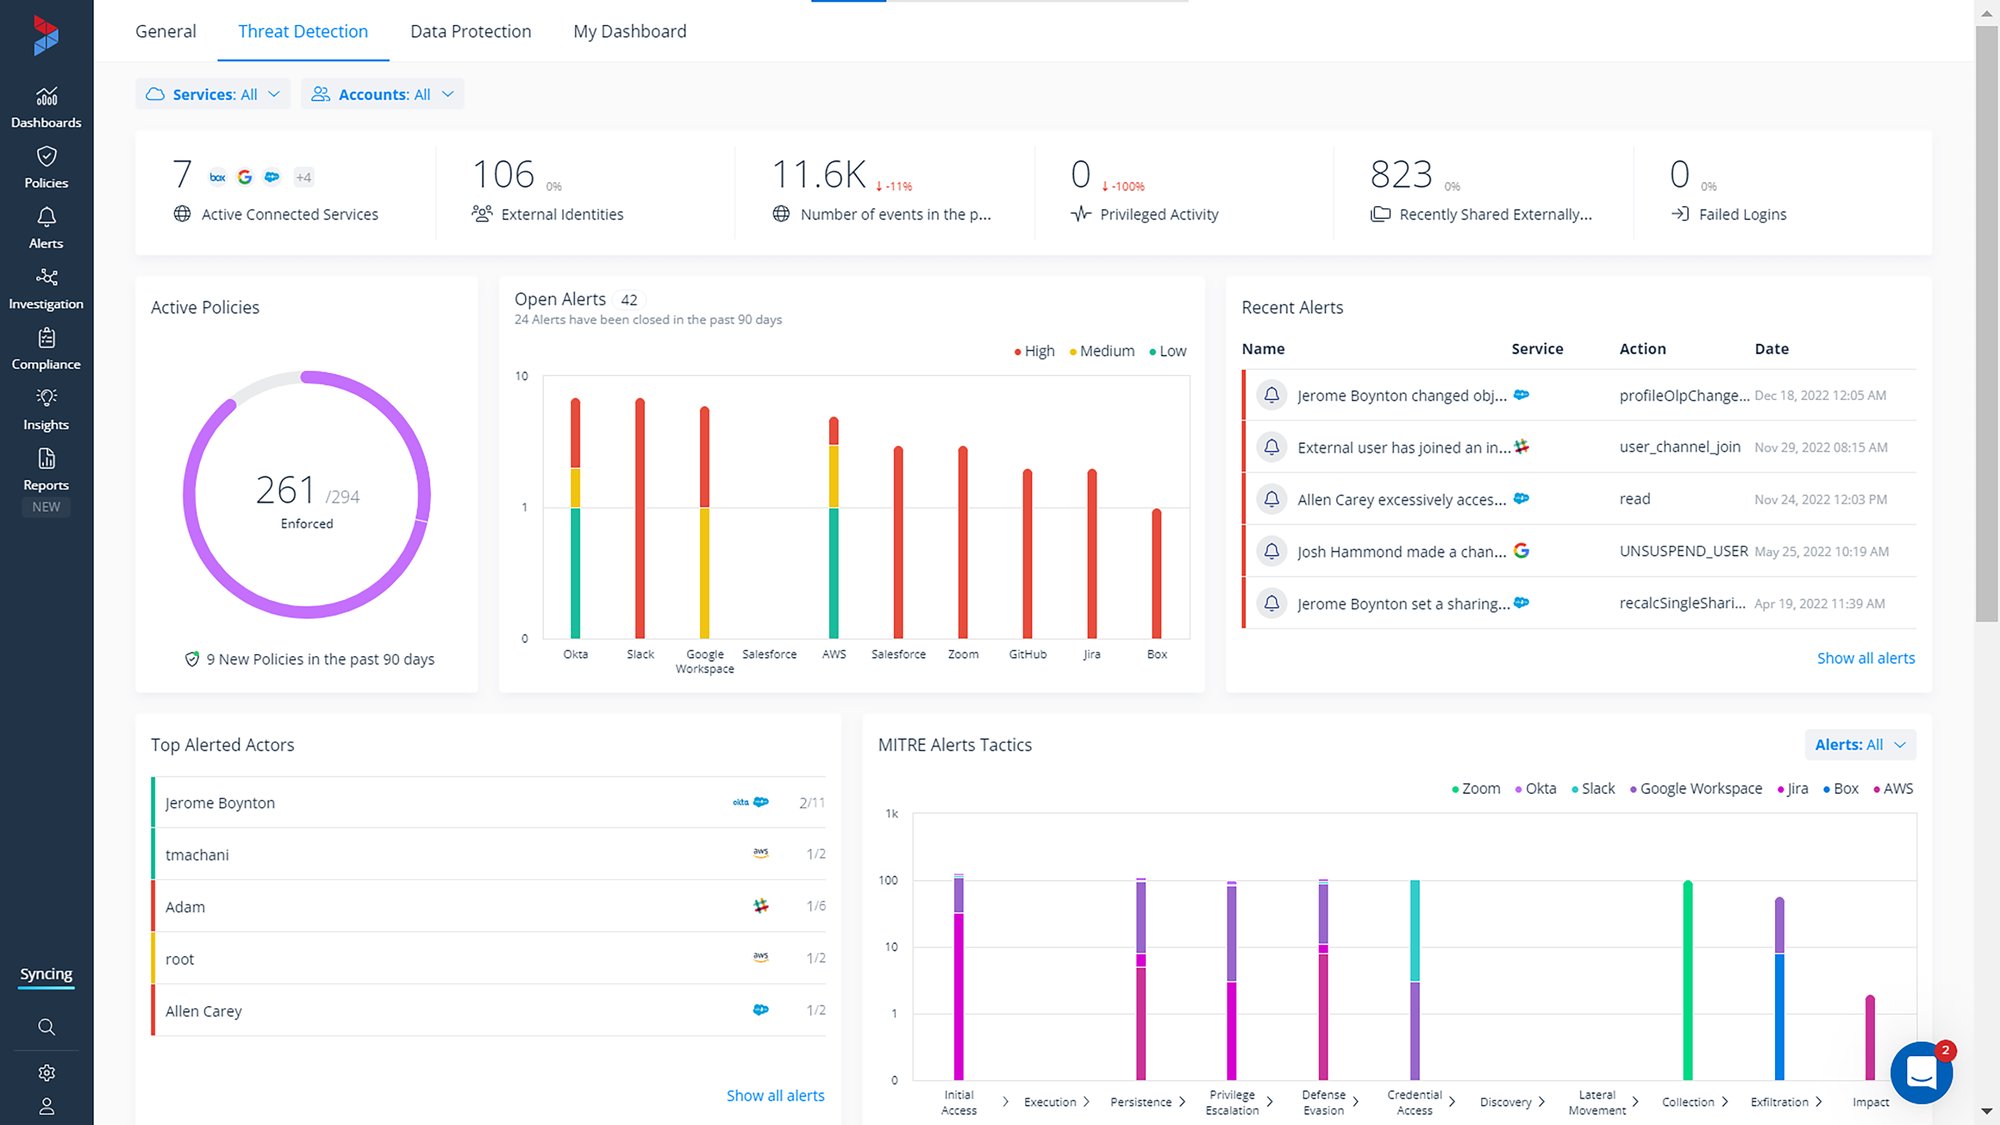Open the Intercom chat bubble

(1920, 1071)
